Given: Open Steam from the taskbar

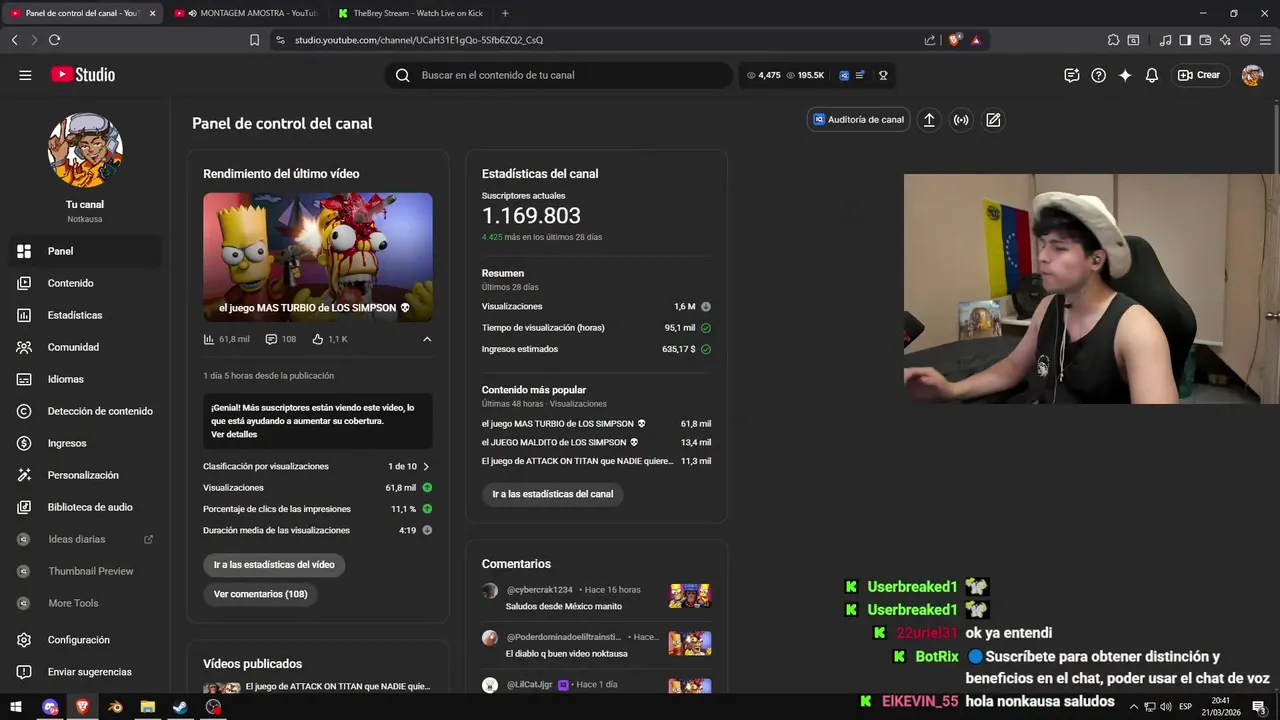Looking at the screenshot, I should tap(180, 707).
